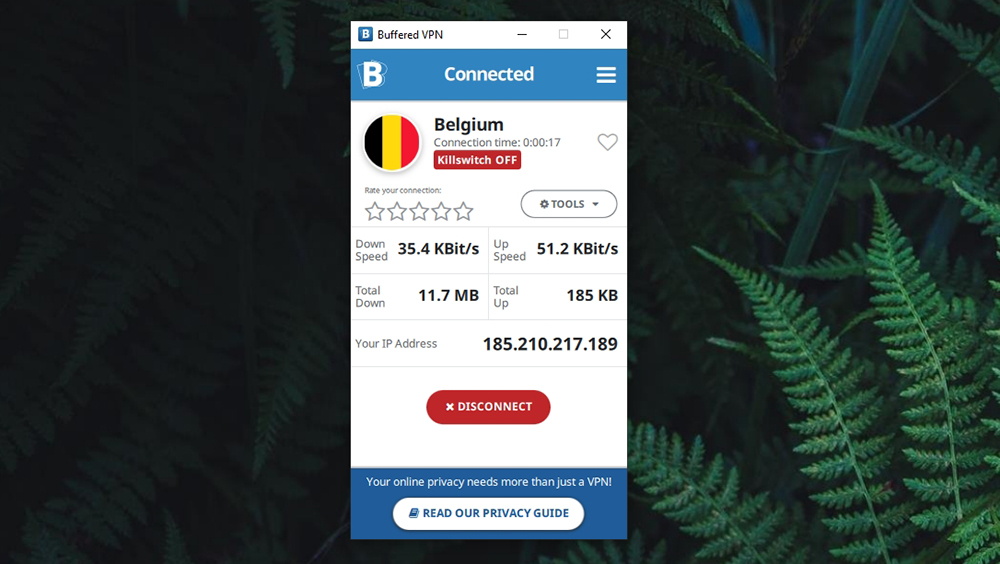Viewport: 1000px width, 564px height.
Task: Click the Belgium server name
Action: point(469,124)
